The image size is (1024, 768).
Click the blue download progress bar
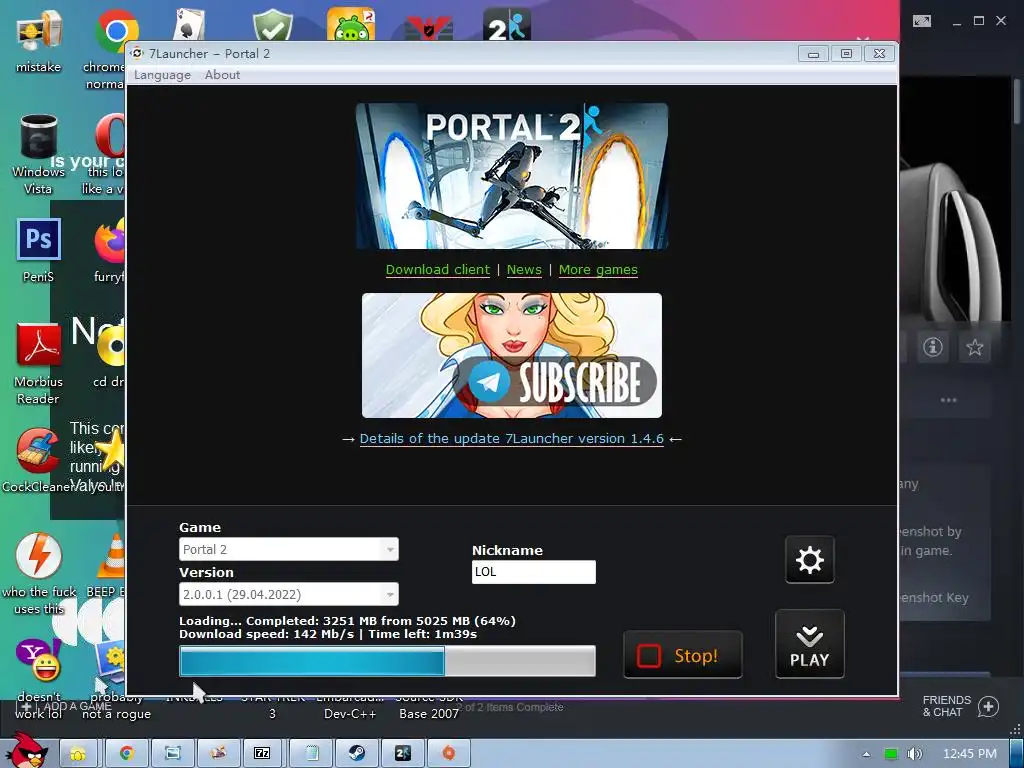pyautogui.click(x=387, y=661)
